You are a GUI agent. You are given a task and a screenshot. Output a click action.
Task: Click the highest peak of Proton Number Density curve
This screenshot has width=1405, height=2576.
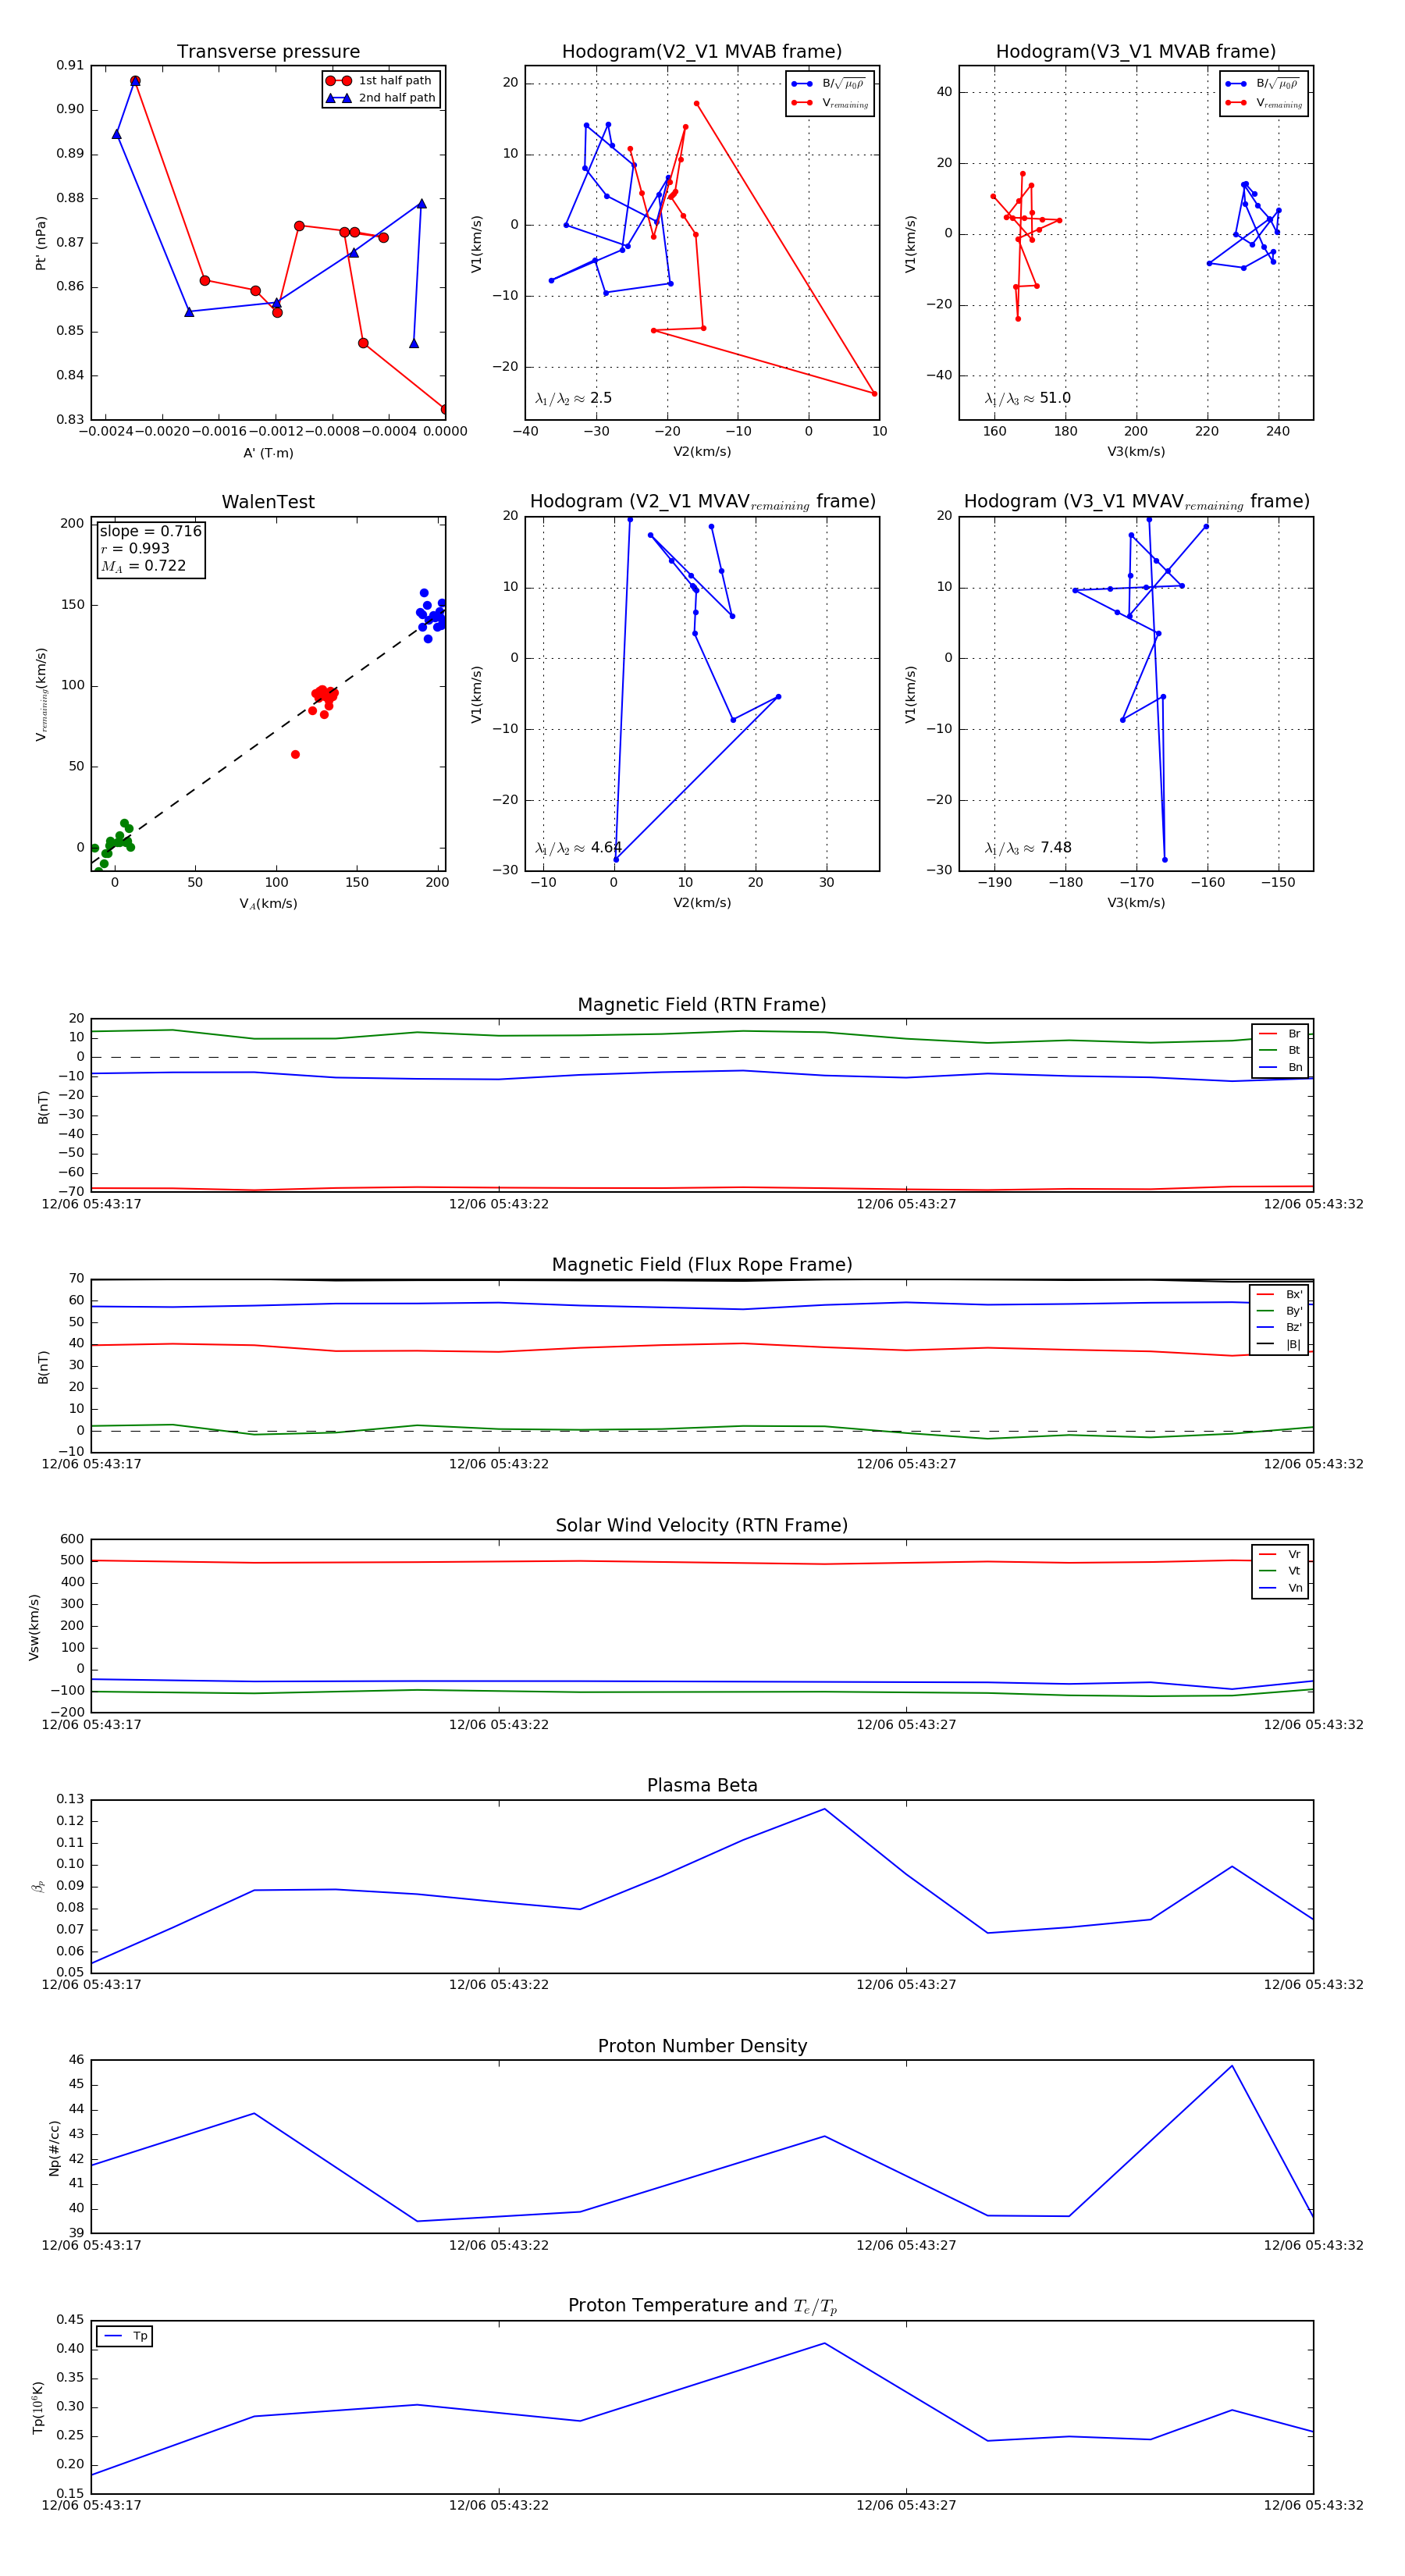pyautogui.click(x=1232, y=2067)
